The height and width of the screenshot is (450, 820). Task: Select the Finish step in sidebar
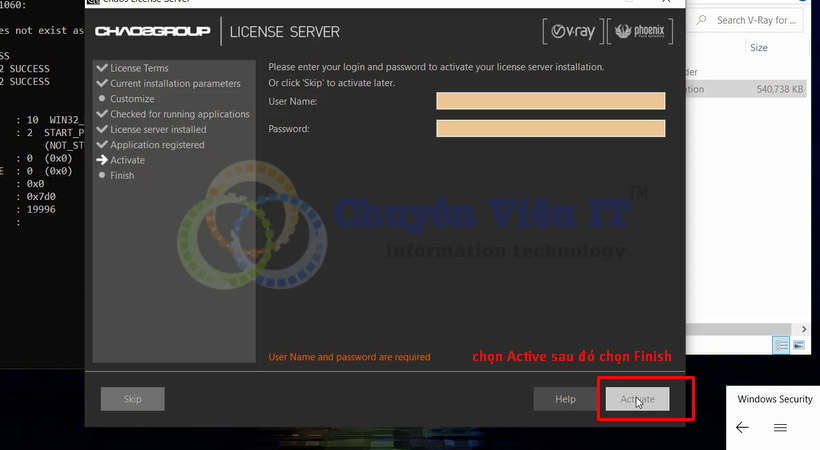pyautogui.click(x=121, y=175)
